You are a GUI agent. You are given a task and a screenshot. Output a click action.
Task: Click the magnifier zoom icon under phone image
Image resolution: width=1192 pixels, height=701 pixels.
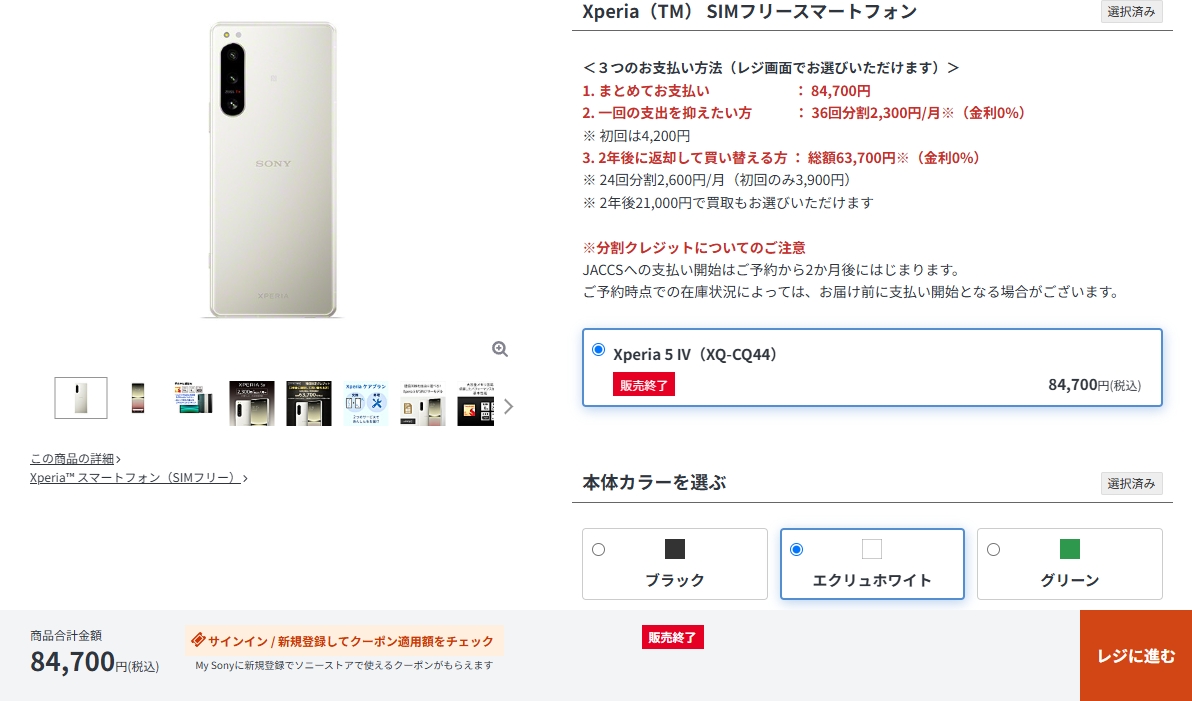pyautogui.click(x=499, y=349)
